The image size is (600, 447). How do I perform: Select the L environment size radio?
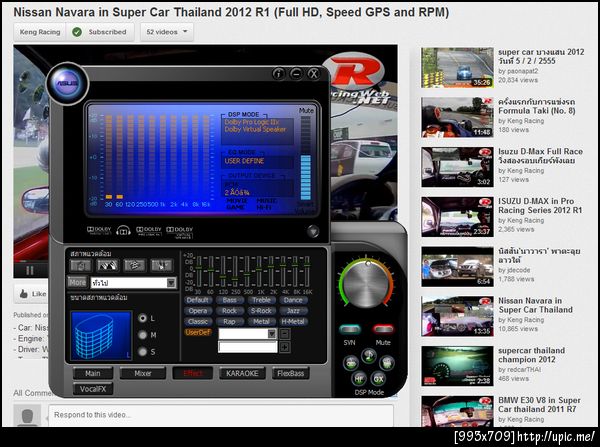pyautogui.click(x=143, y=318)
